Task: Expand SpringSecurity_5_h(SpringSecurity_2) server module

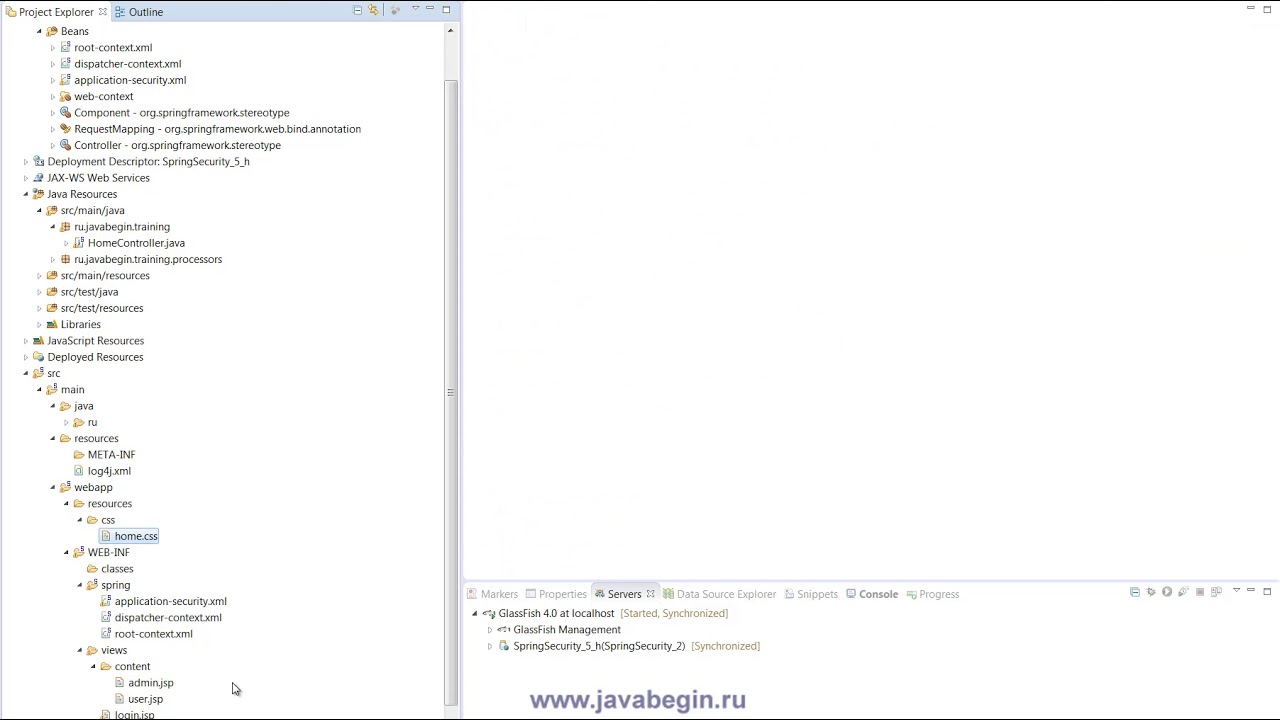Action: [x=490, y=646]
